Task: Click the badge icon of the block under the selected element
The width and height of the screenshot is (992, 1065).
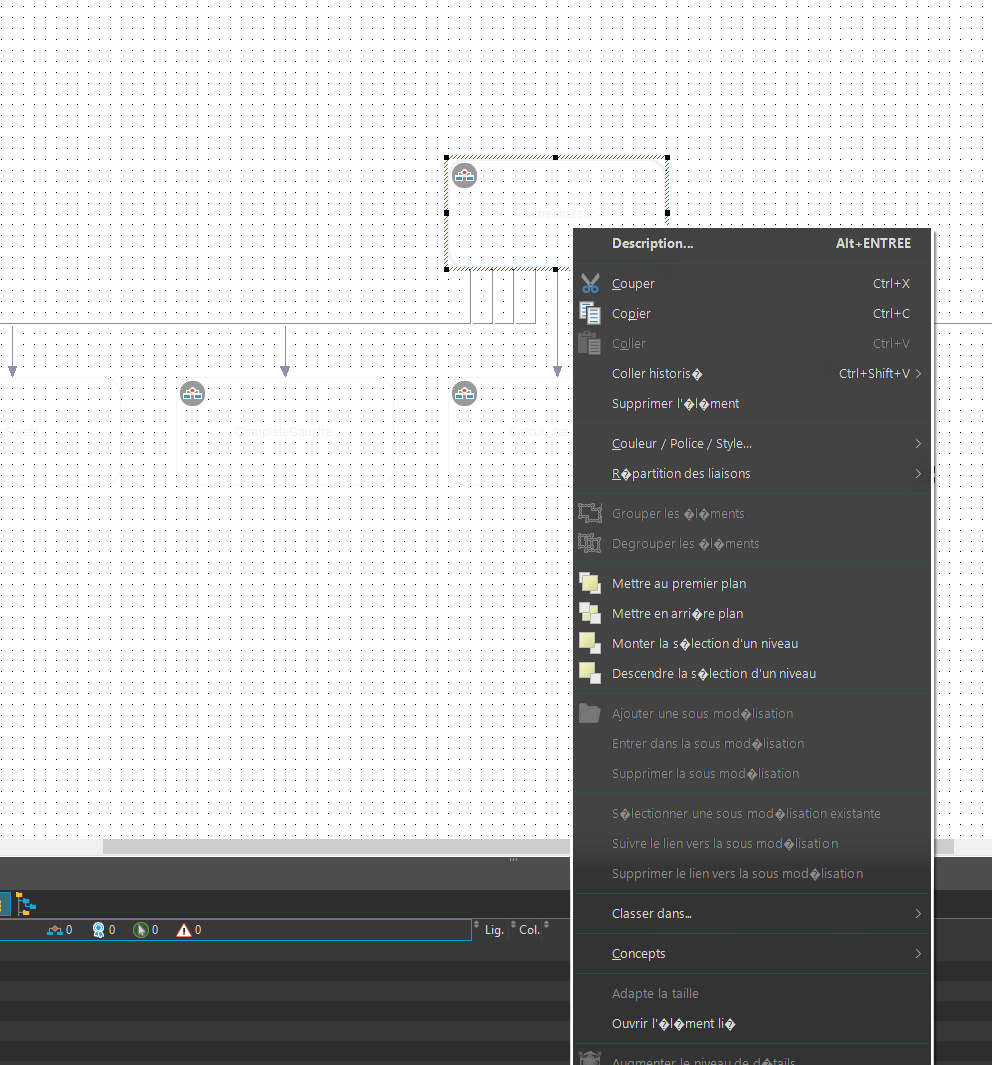Action: 464,394
